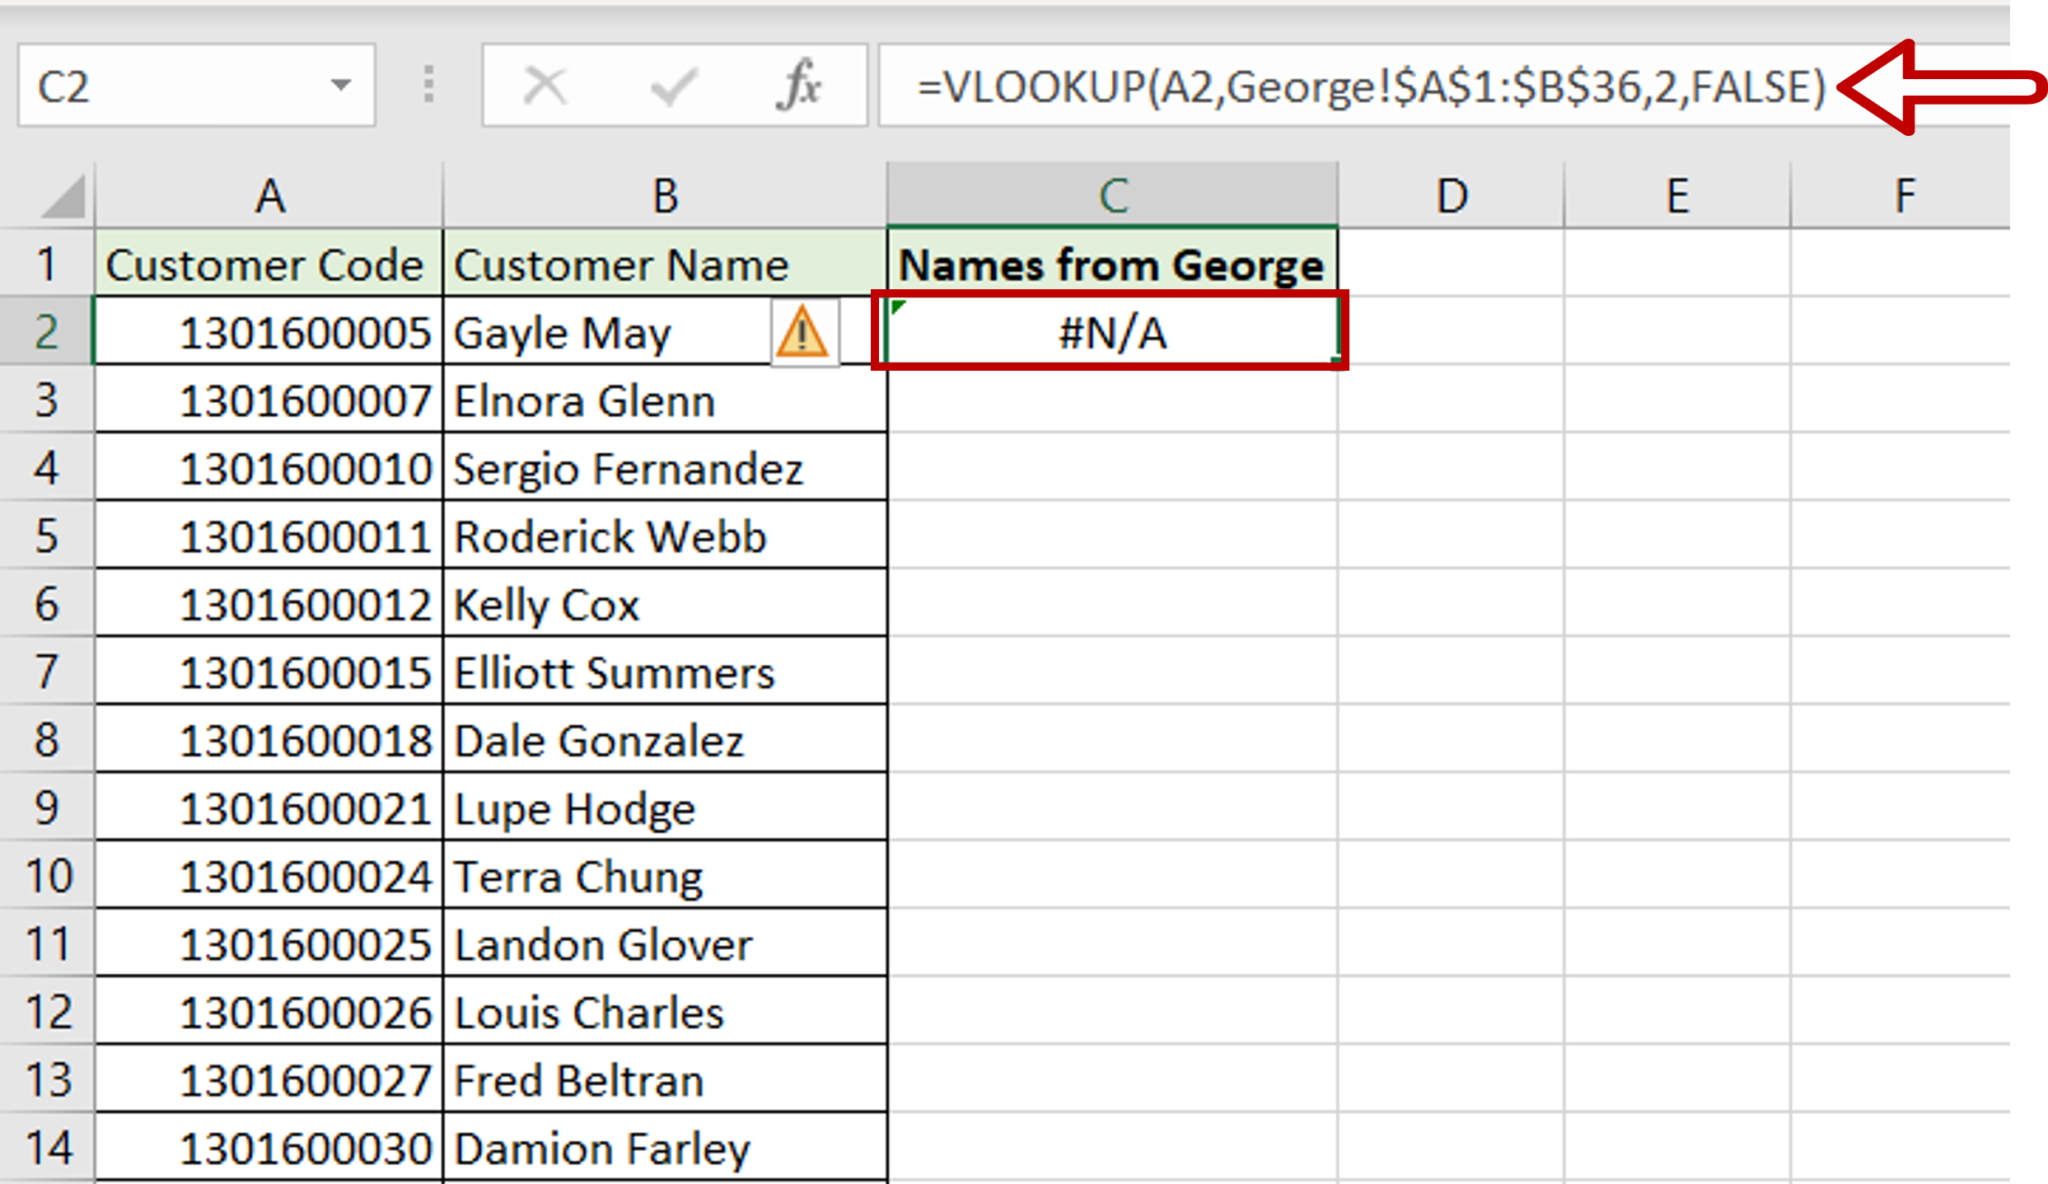Click into the formula bar VLOOKUP text
2048x1184 pixels.
(1372, 87)
